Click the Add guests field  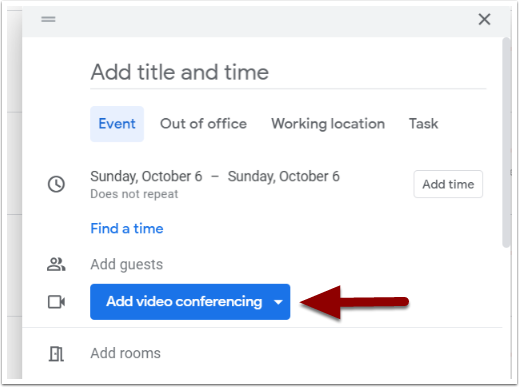click(127, 265)
